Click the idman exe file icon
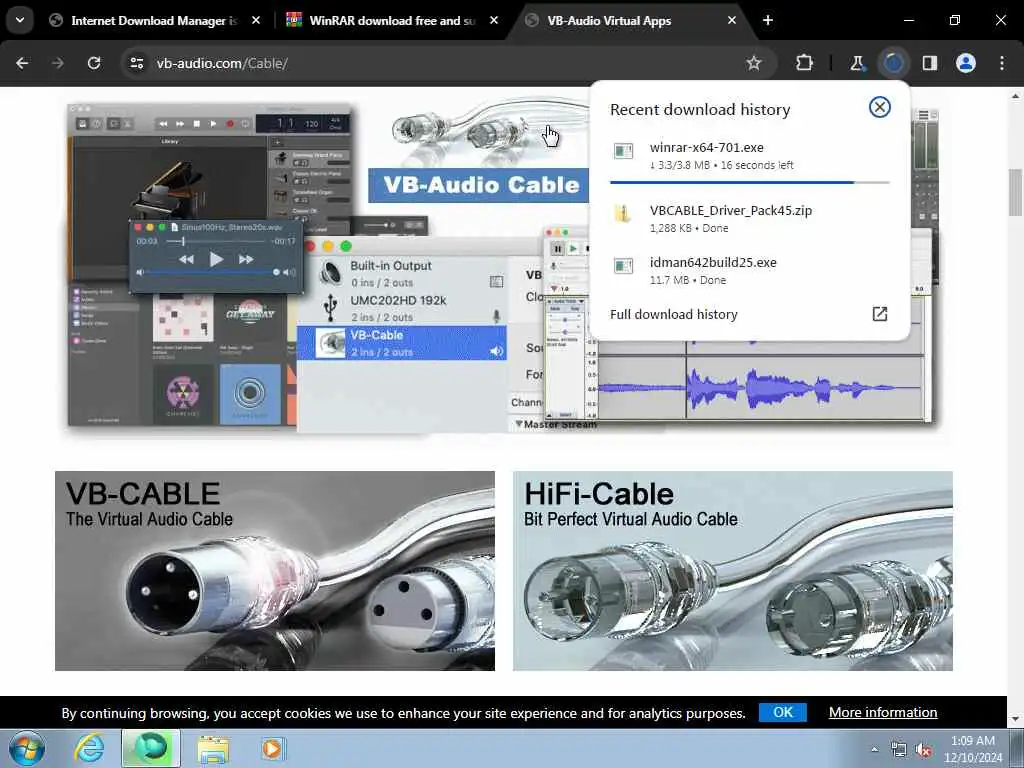The width and height of the screenshot is (1024, 768). pyautogui.click(x=623, y=266)
